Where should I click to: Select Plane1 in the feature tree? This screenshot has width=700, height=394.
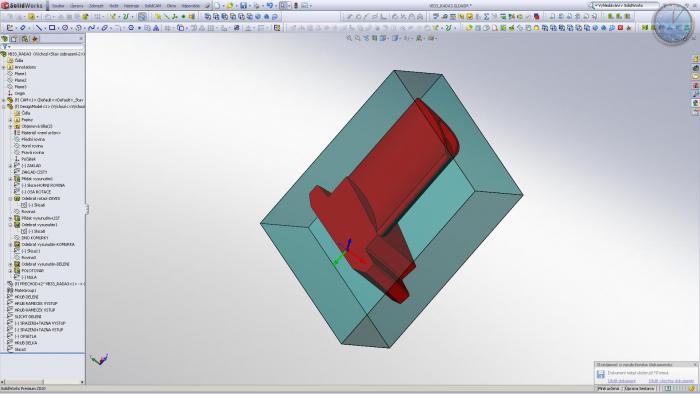click(x=20, y=74)
